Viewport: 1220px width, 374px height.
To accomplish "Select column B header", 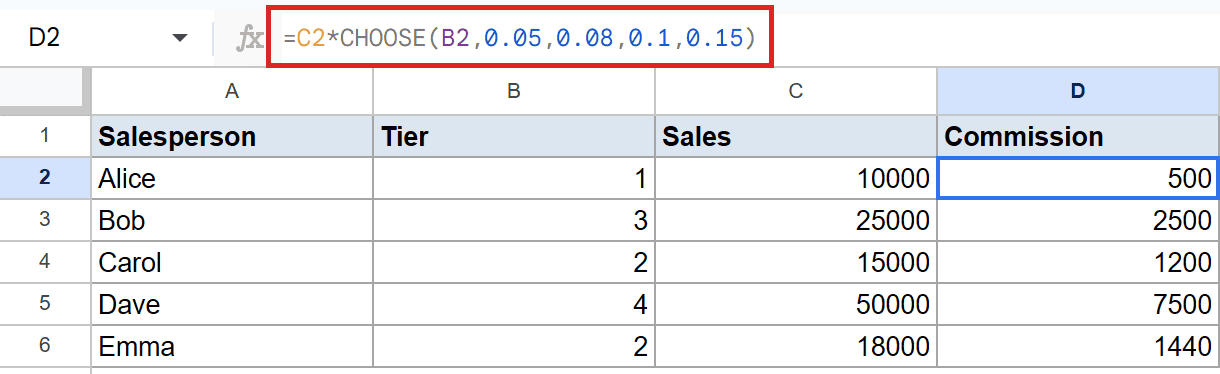I will coord(514,91).
